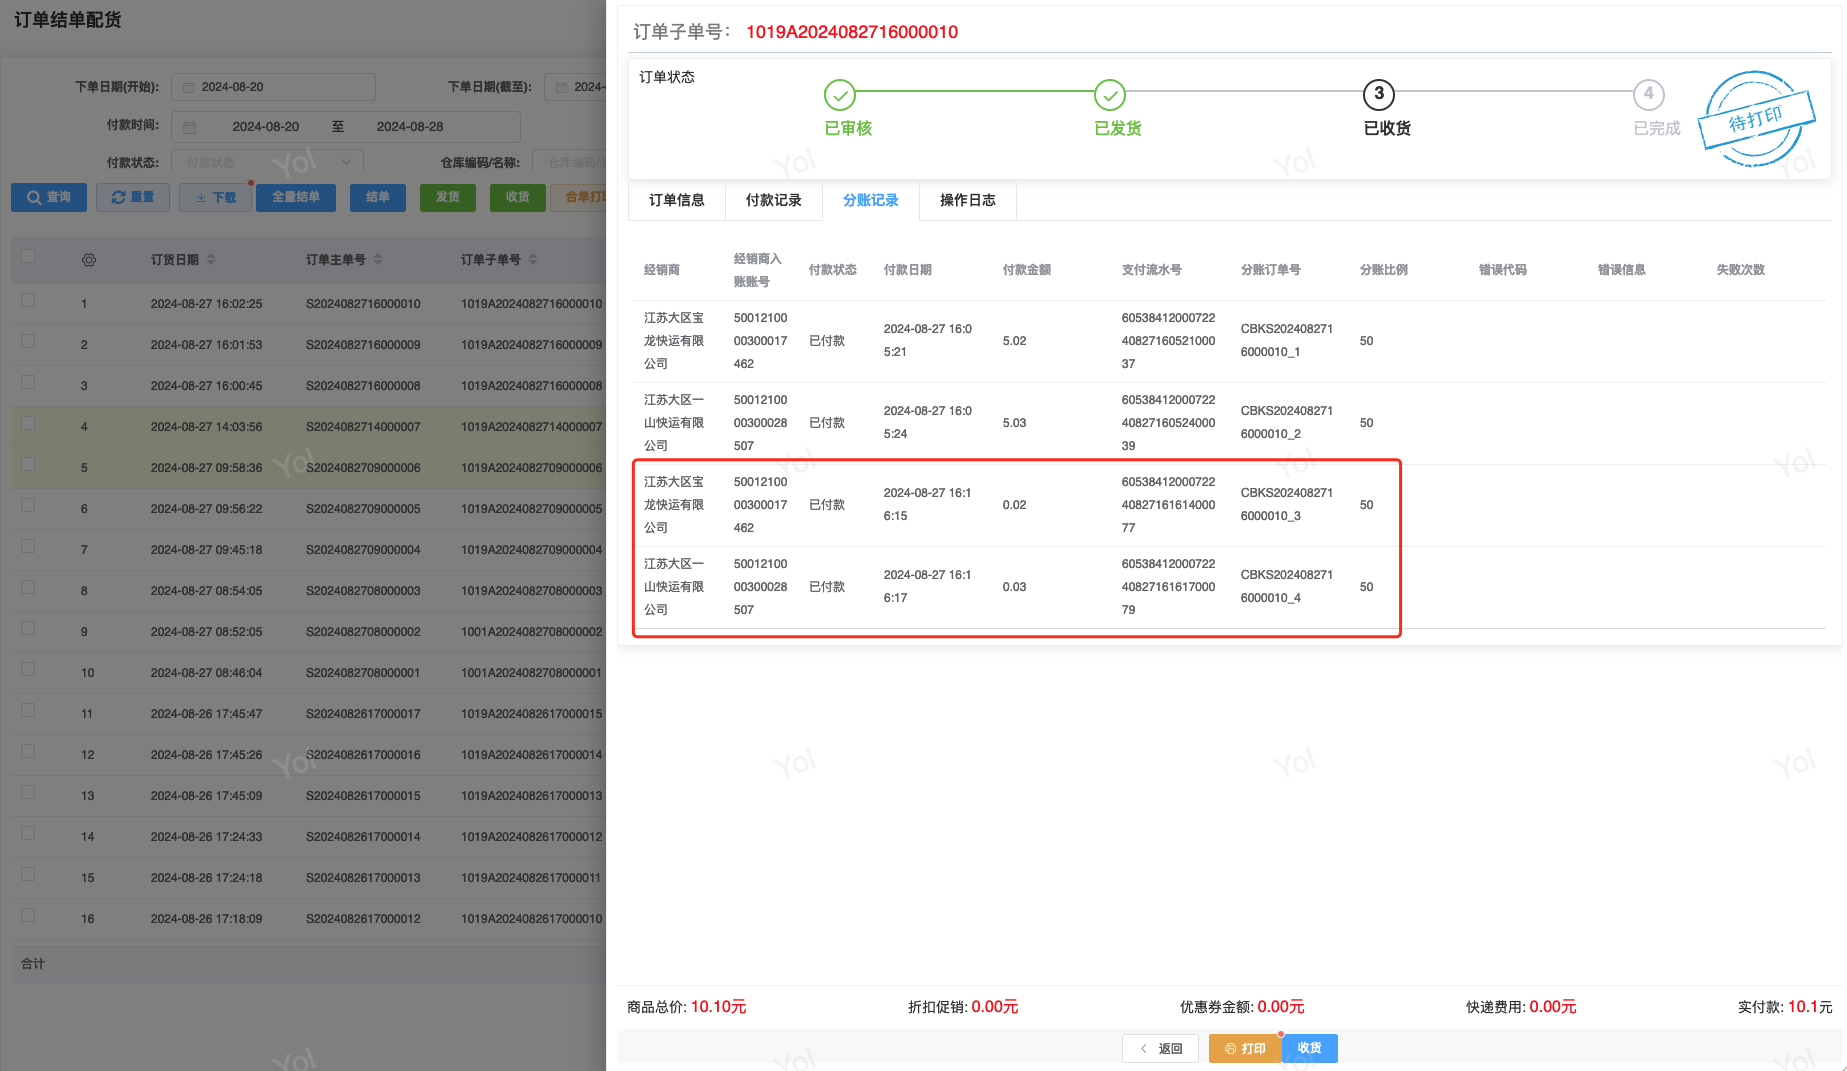This screenshot has width=1847, height=1071.
Task: Click the 已发货 step checkmark circle
Action: (1109, 95)
